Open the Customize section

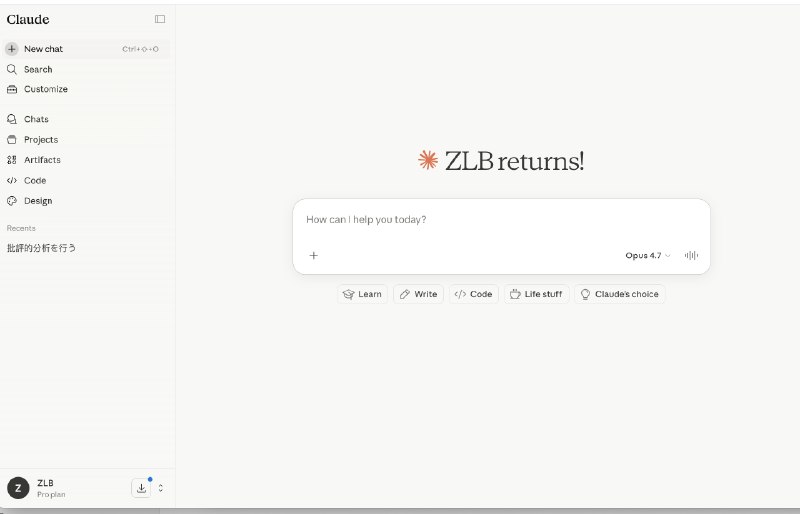pyautogui.click(x=45, y=89)
